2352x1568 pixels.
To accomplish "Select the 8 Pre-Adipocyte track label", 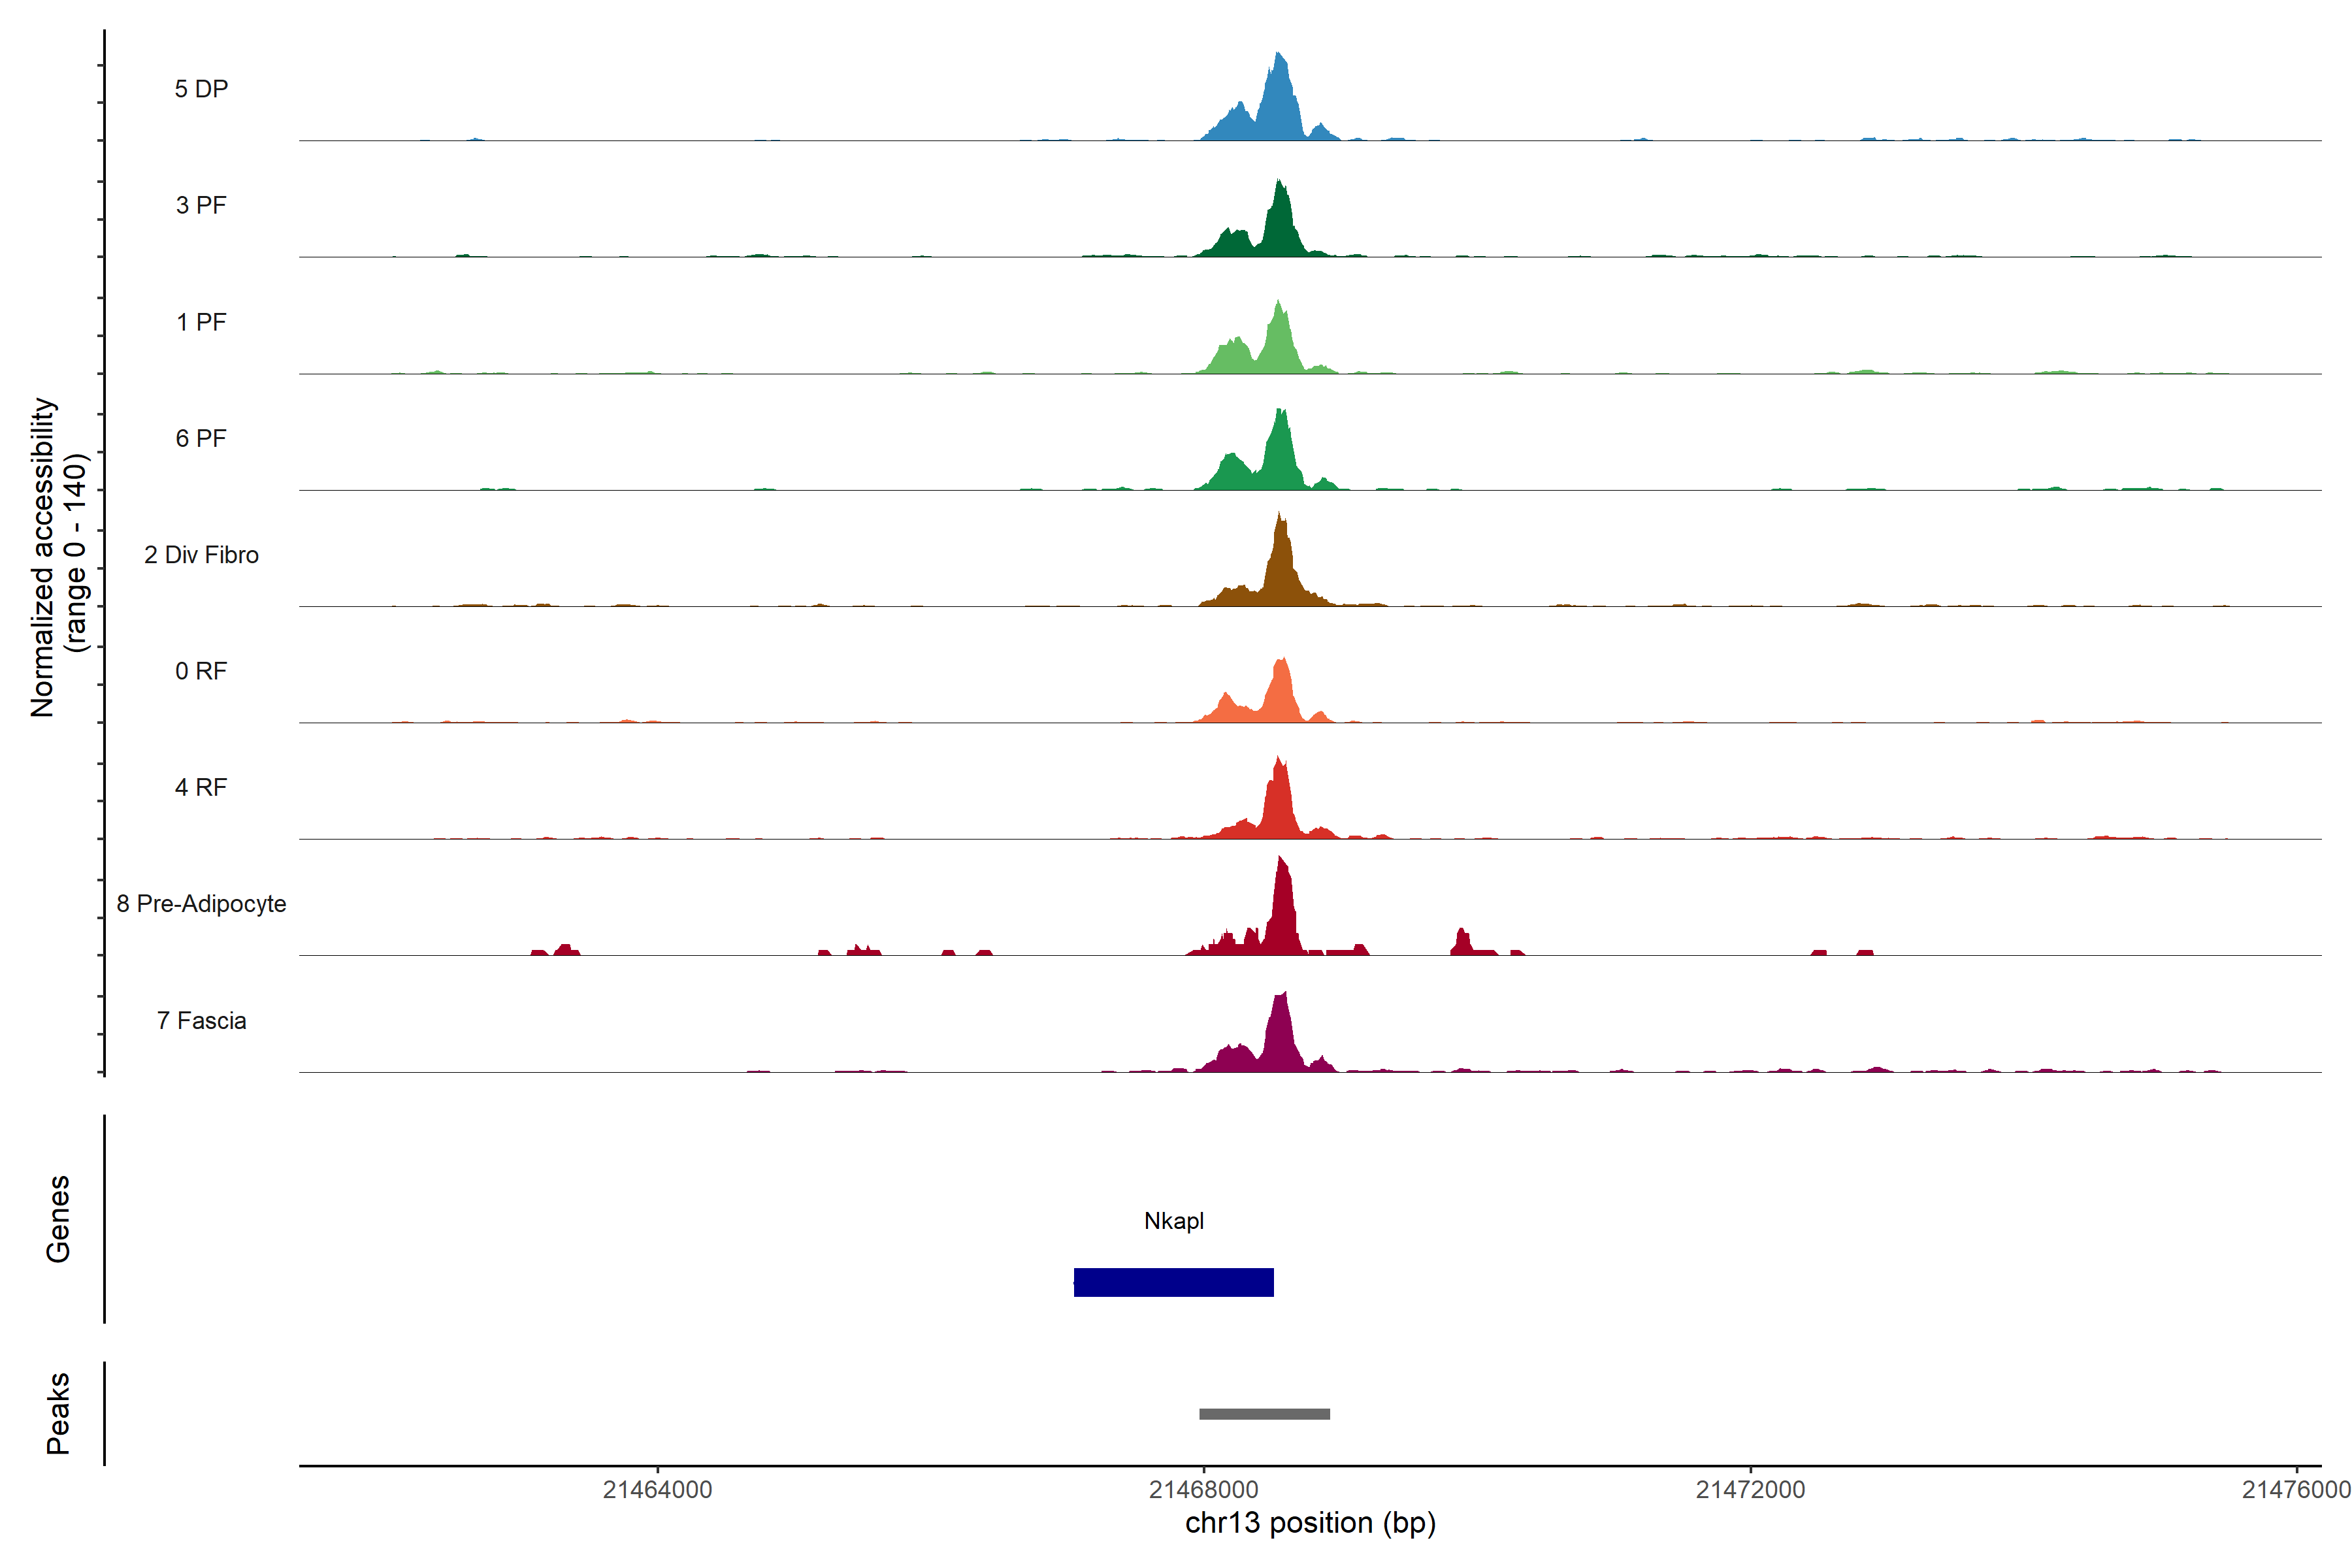I will pos(201,904).
